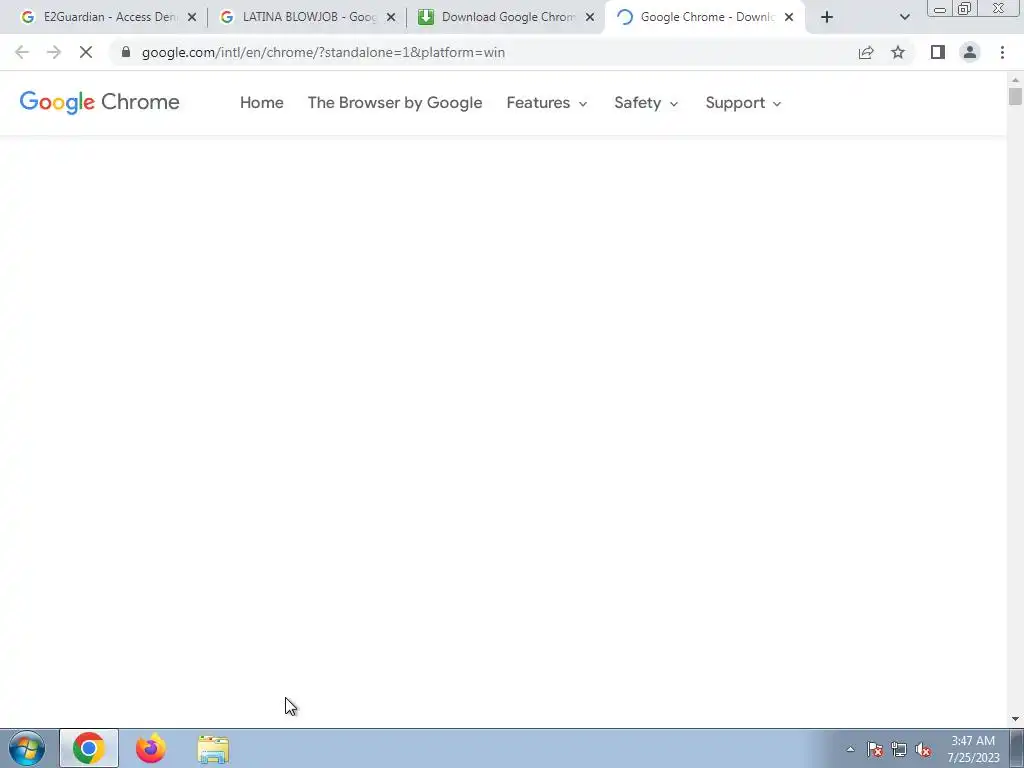Stop loading the page (X button)
1024x768 pixels.
(x=86, y=52)
